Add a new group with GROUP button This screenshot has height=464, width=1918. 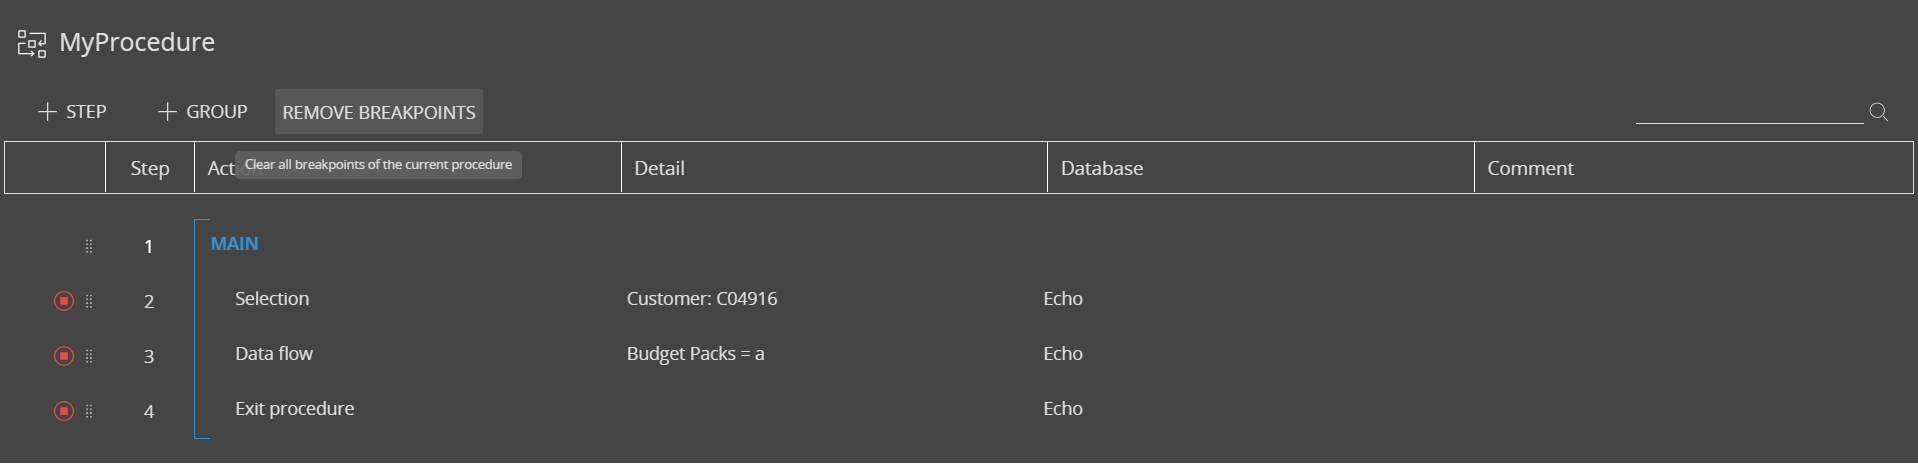[x=202, y=112]
